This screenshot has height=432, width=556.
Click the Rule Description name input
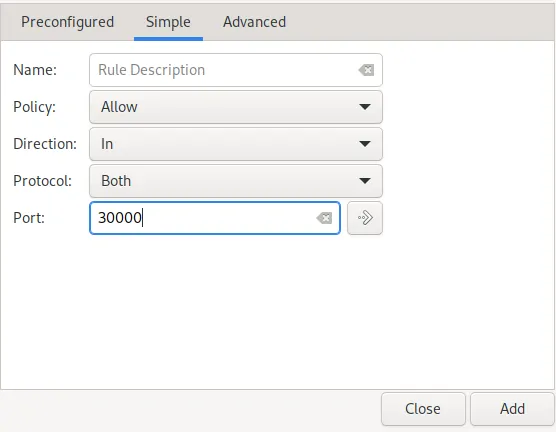pos(236,70)
